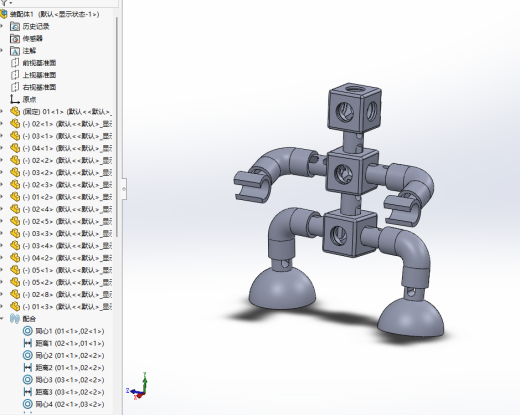
Task: Select the 前视基准面 plane icon
Action: (x=15, y=63)
